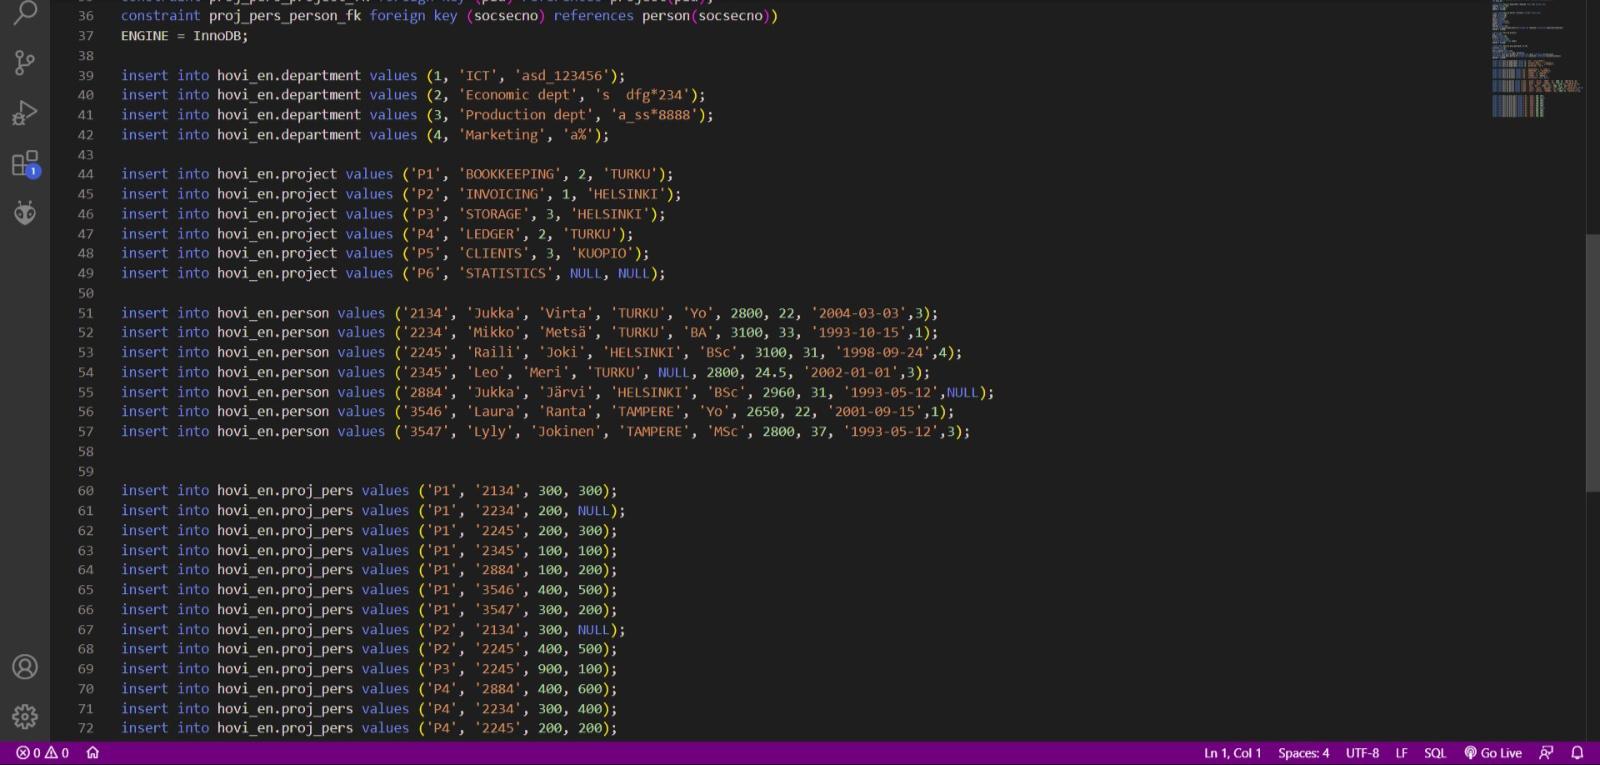
Task: Click 'Raili' first name on line 53
Action: 494,352
